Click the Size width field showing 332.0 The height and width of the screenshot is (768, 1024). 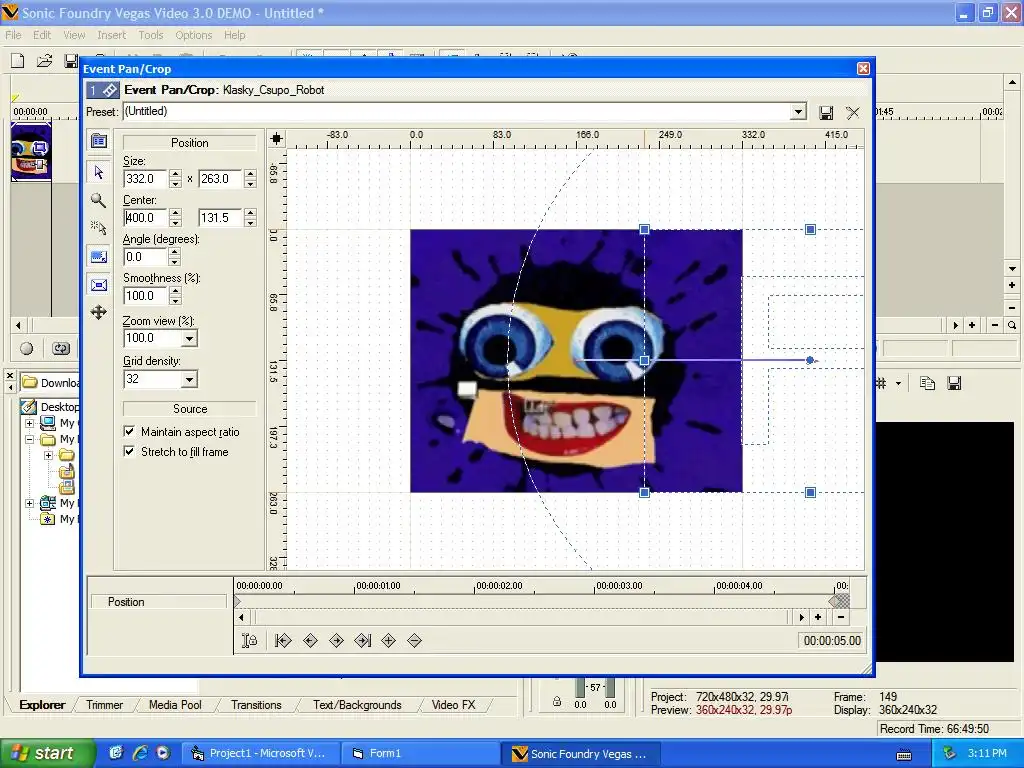click(145, 179)
